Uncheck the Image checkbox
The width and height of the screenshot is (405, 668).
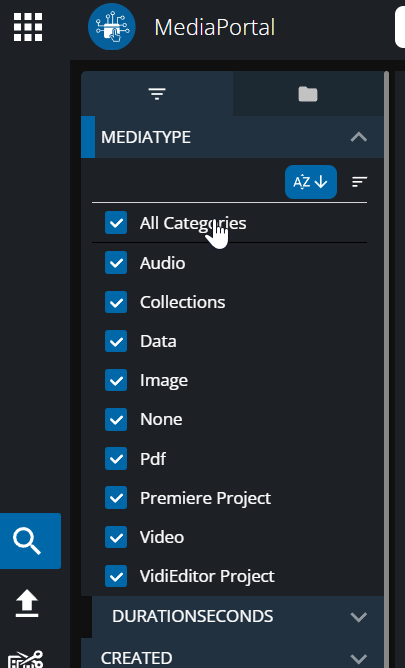tap(116, 380)
